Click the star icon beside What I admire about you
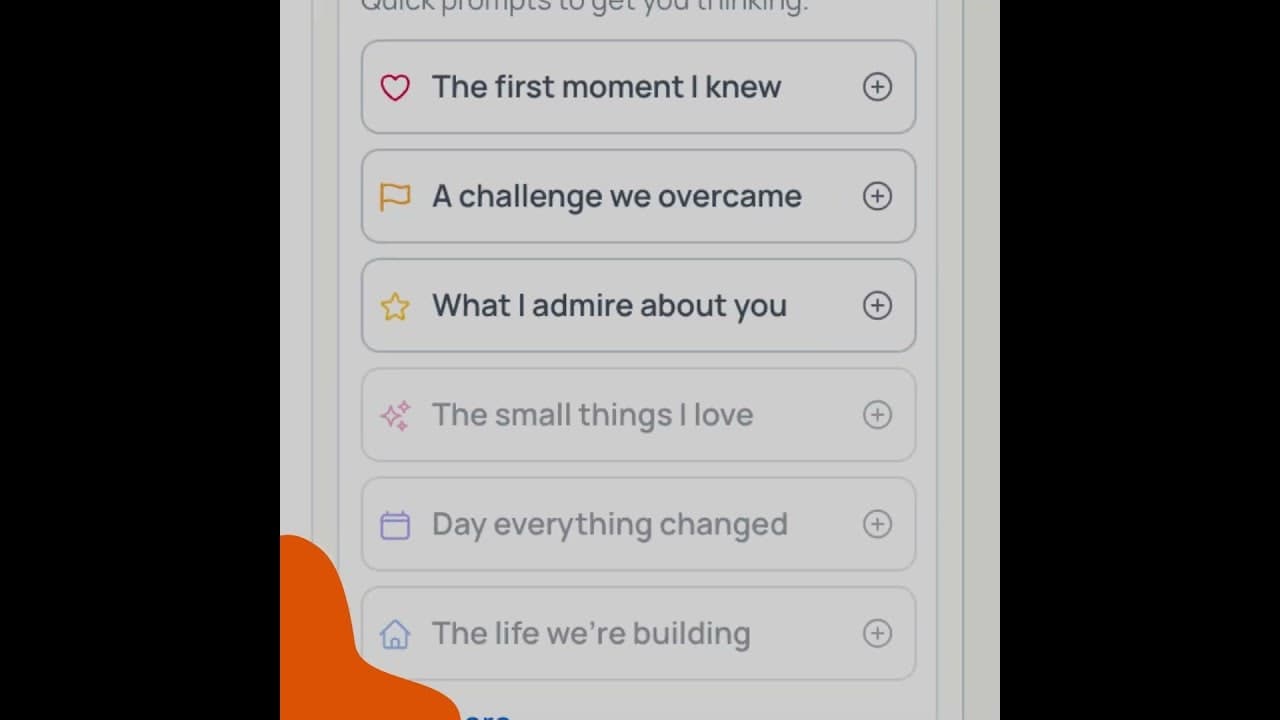 pos(395,306)
